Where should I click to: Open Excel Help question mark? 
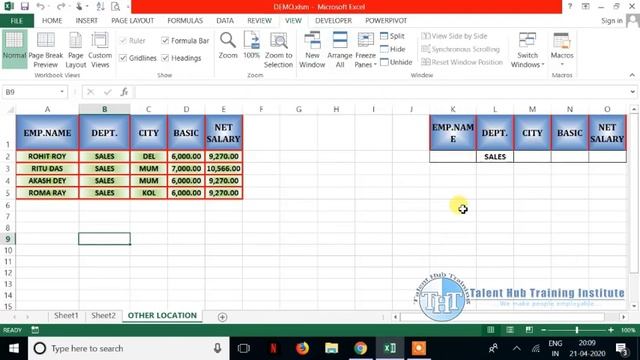(570, 7)
